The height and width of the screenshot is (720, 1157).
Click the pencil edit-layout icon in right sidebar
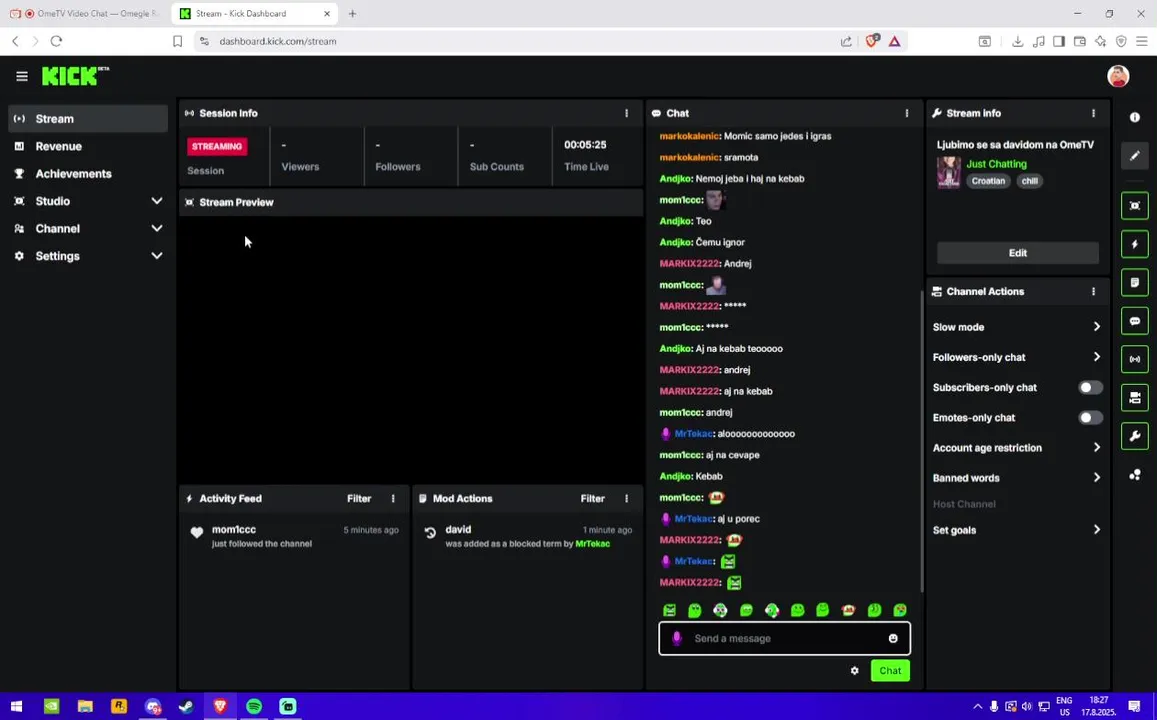1135,156
